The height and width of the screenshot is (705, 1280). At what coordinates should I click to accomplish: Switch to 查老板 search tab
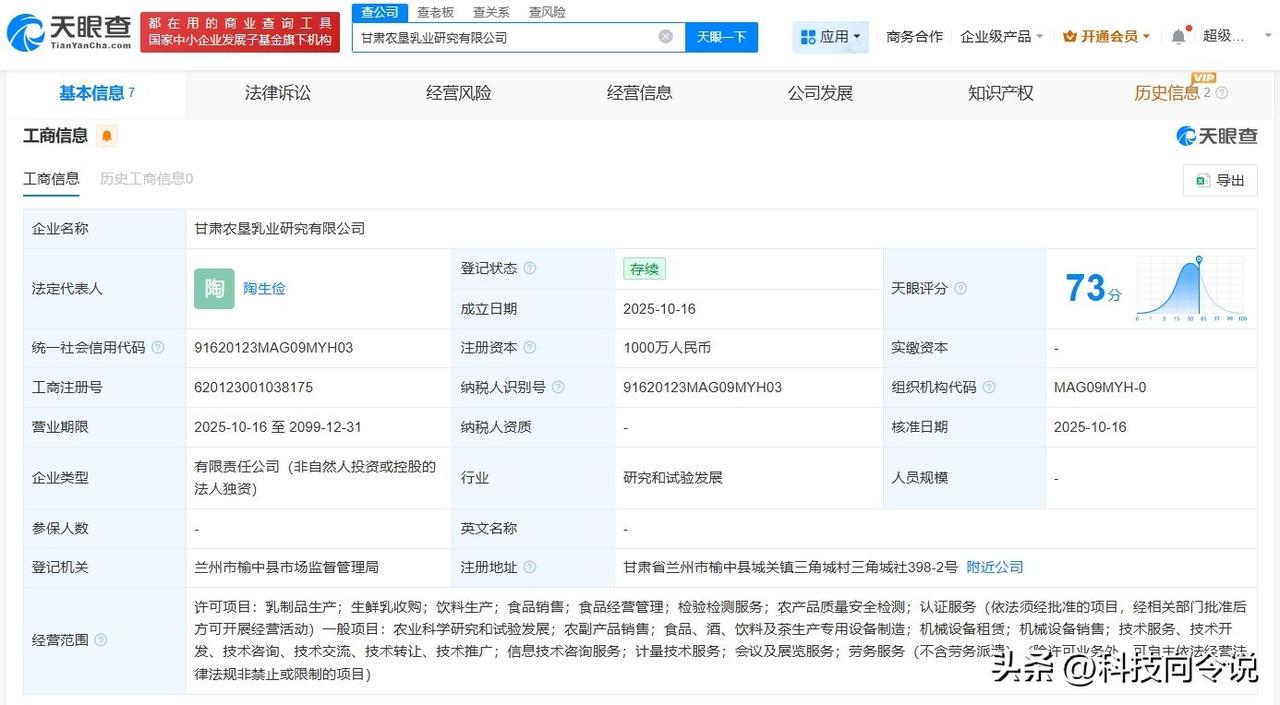[x=435, y=12]
